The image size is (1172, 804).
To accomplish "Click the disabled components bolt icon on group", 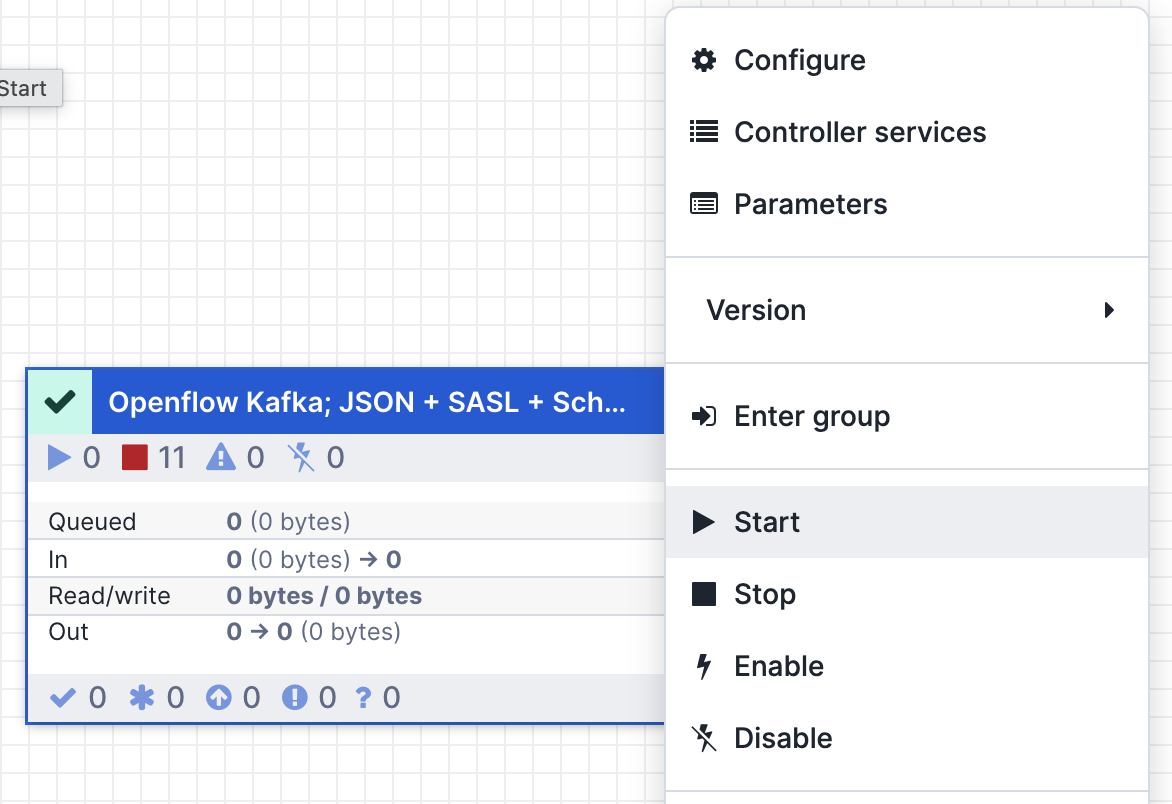I will (x=301, y=457).
